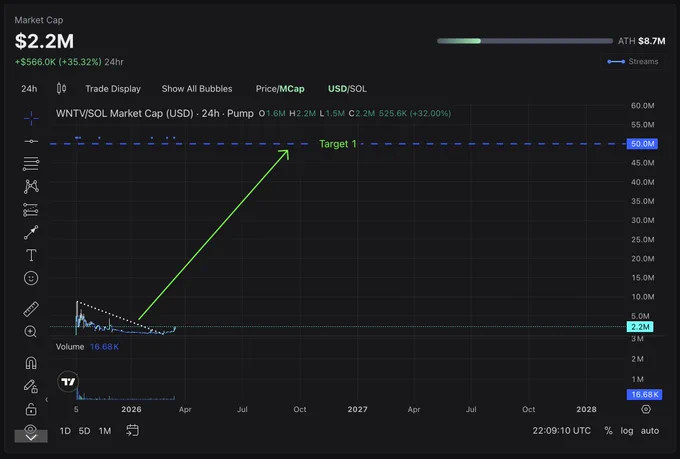Select the ruler measure tool
This screenshot has width=680, height=459.
(31, 309)
